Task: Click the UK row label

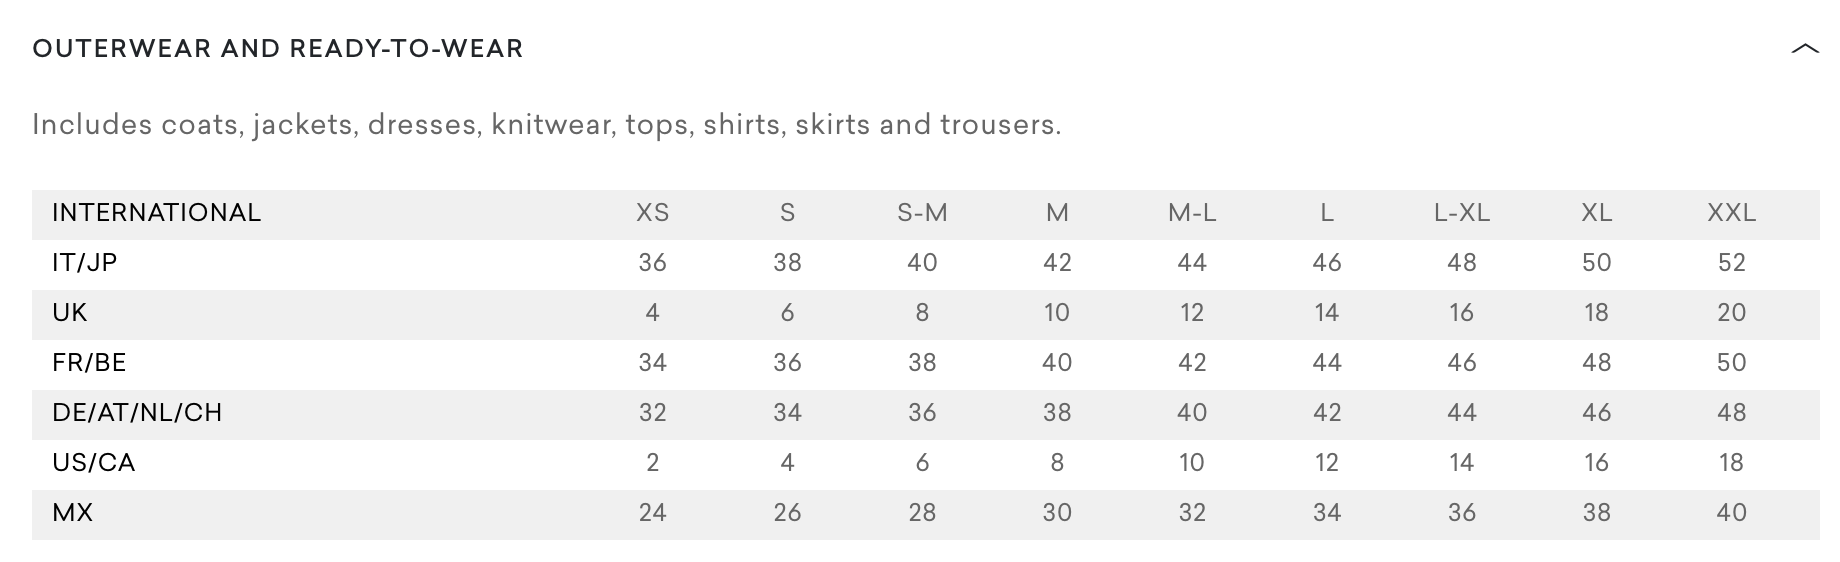Action: pos(70,313)
